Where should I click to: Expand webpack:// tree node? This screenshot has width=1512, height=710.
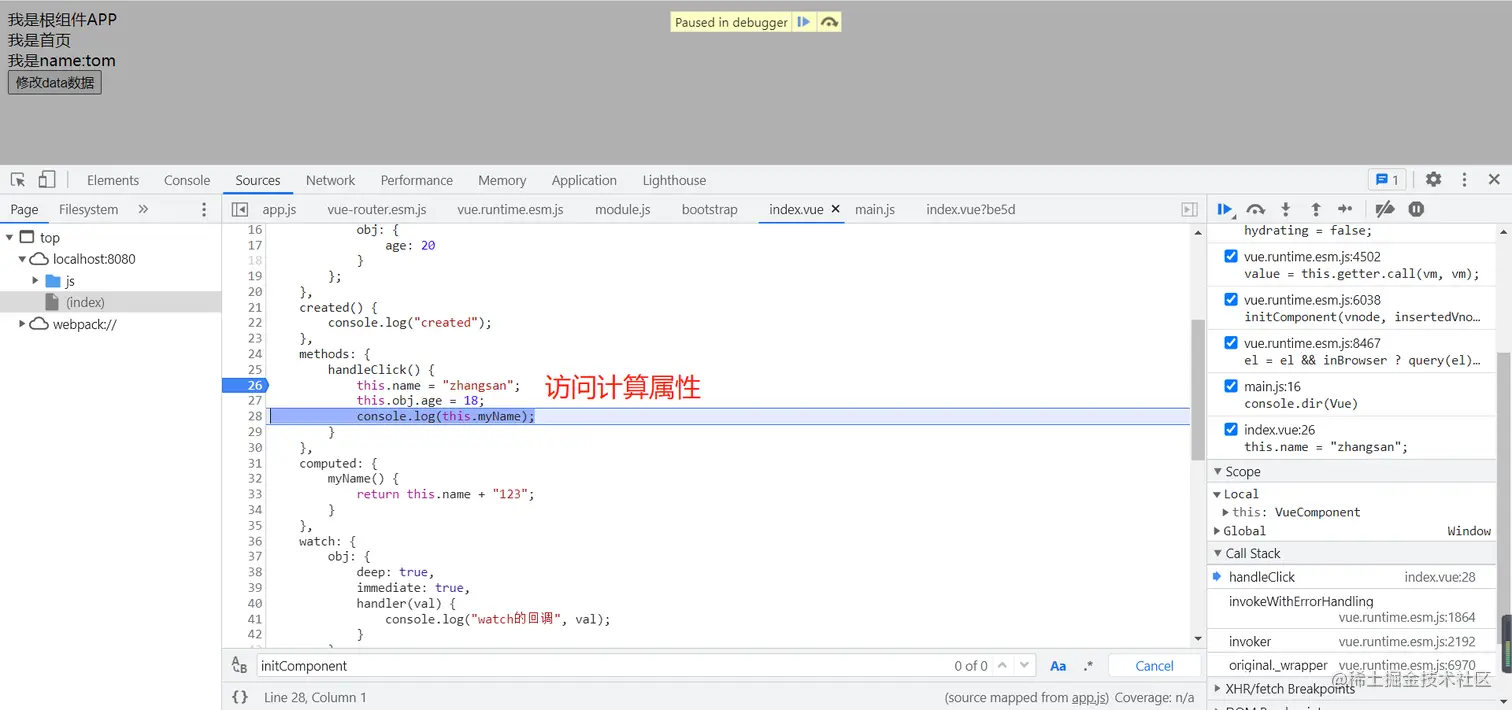coord(22,324)
